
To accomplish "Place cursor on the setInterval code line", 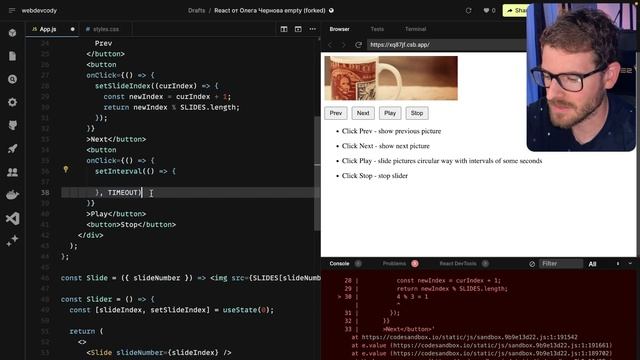I will tap(135, 171).
